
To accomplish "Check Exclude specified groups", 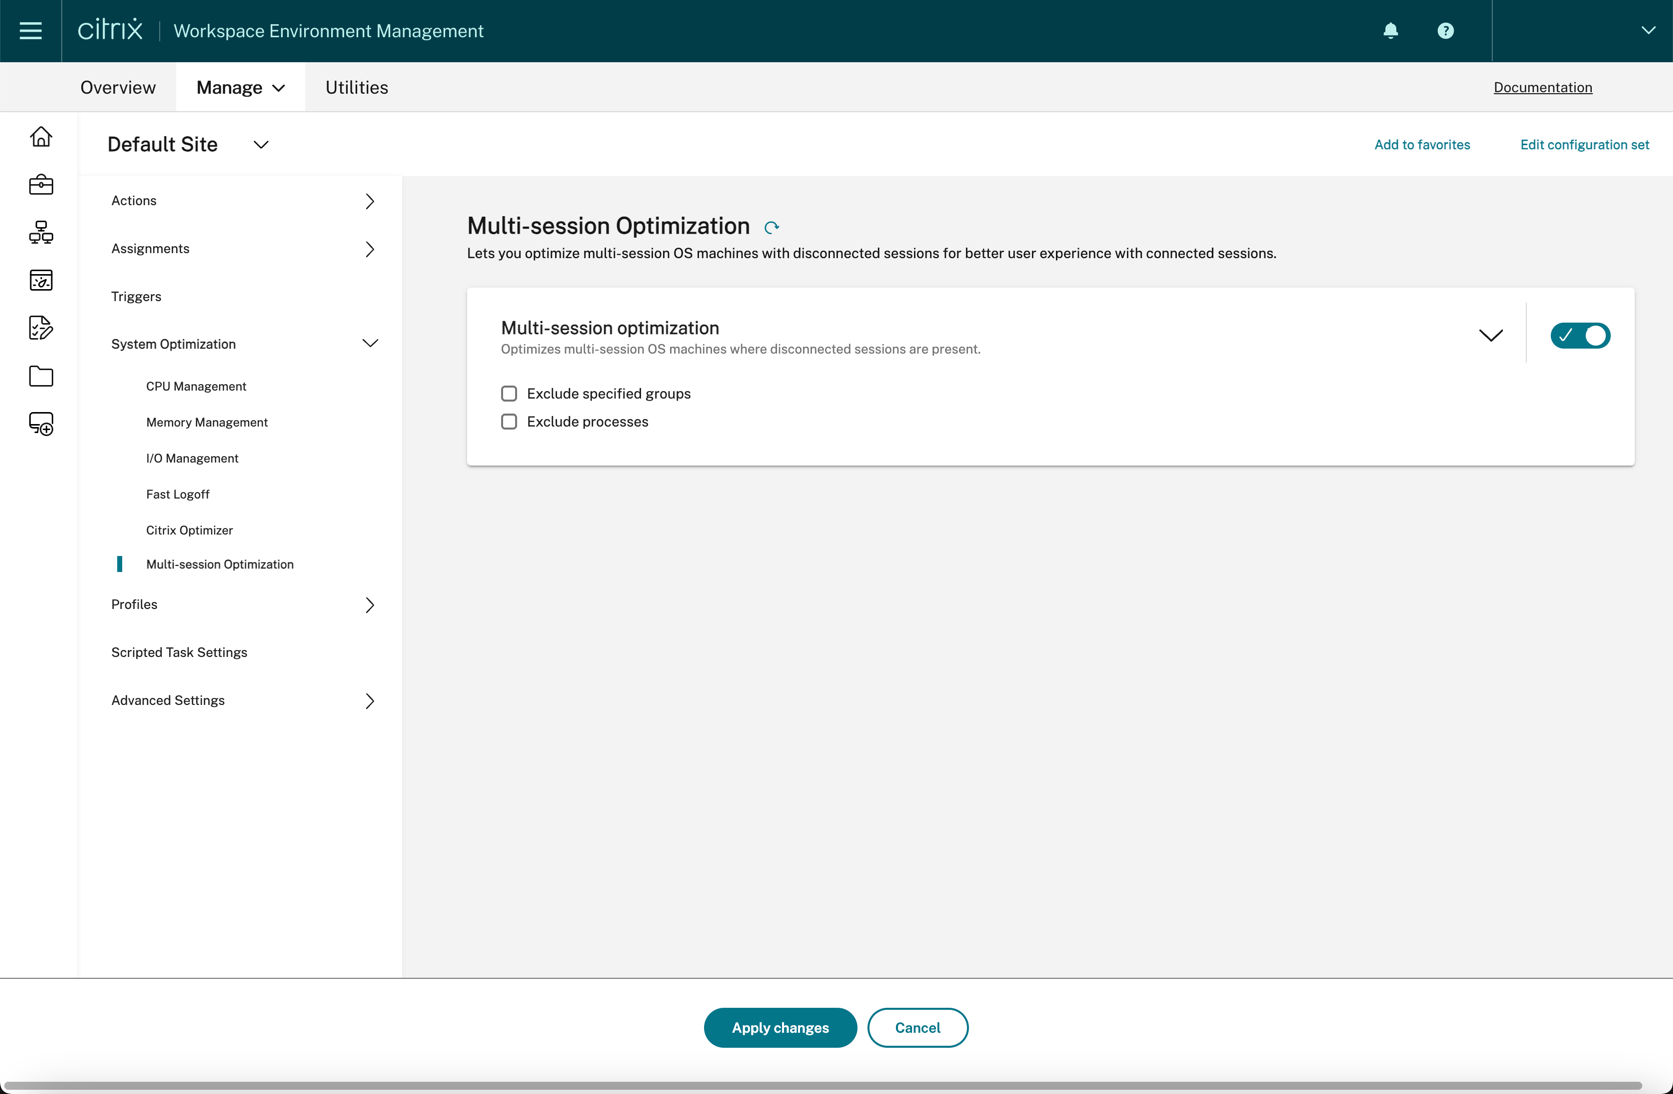I will coord(509,394).
